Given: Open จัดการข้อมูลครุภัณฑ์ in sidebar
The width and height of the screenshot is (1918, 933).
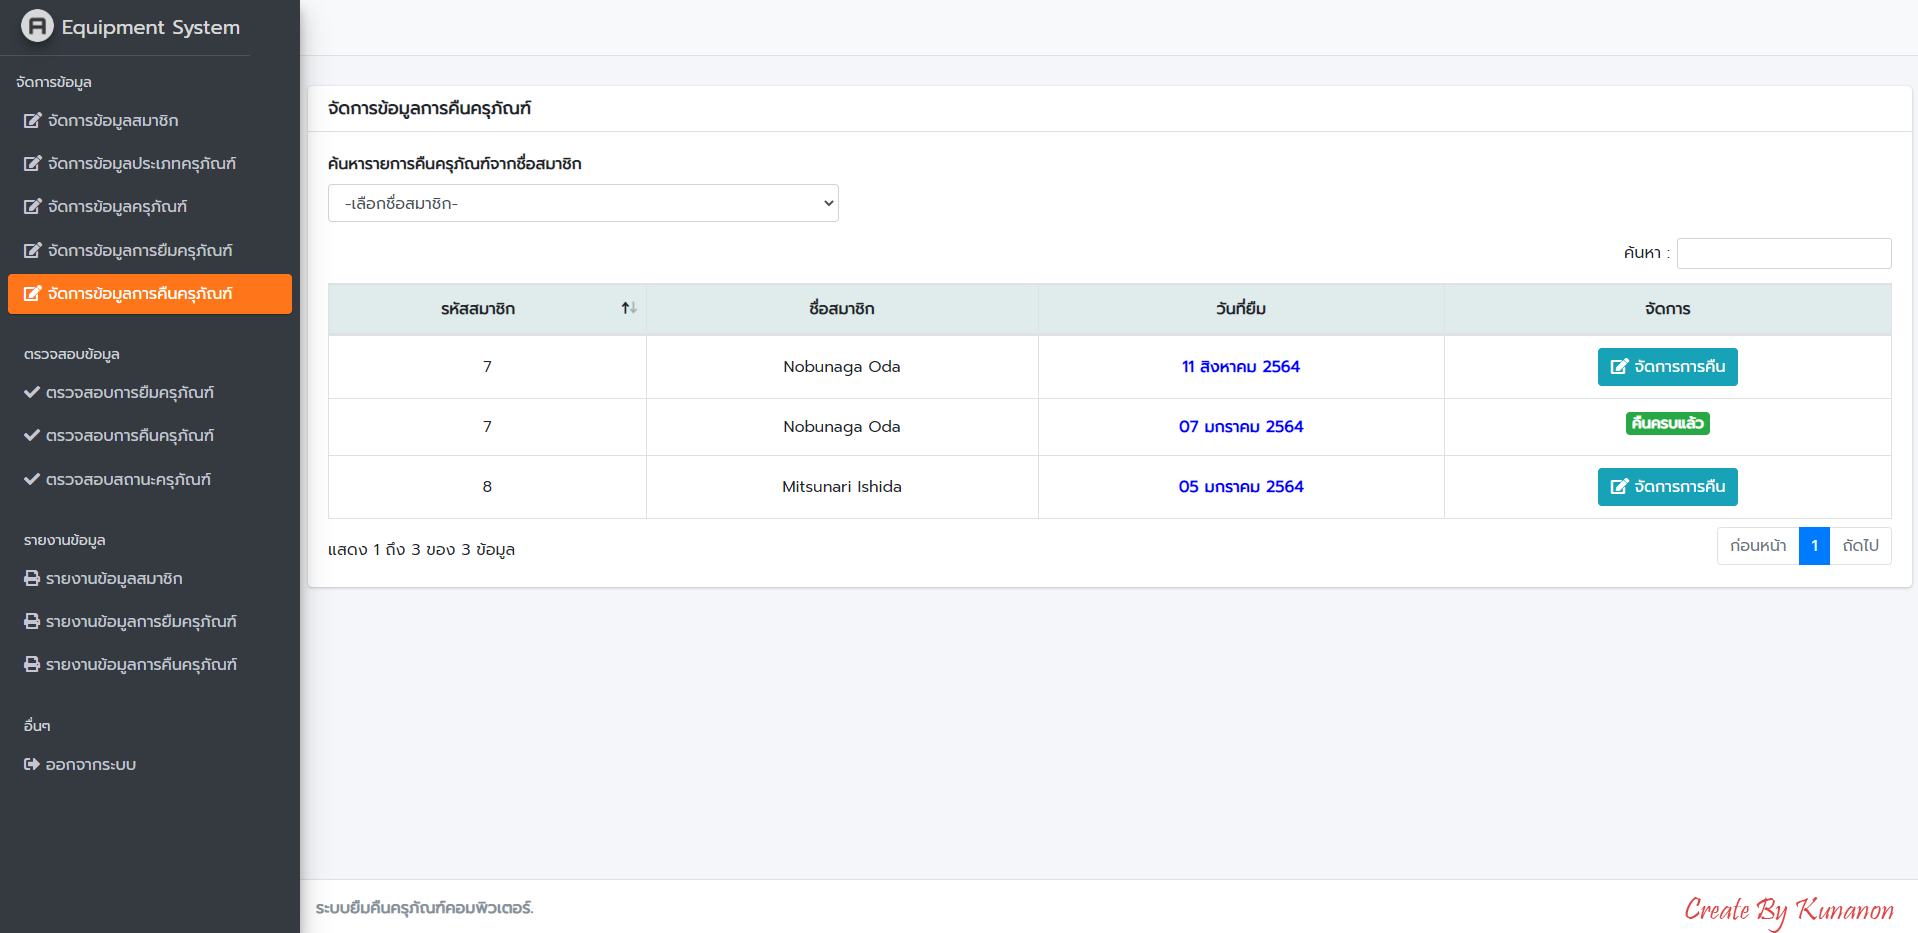Looking at the screenshot, I should [117, 207].
